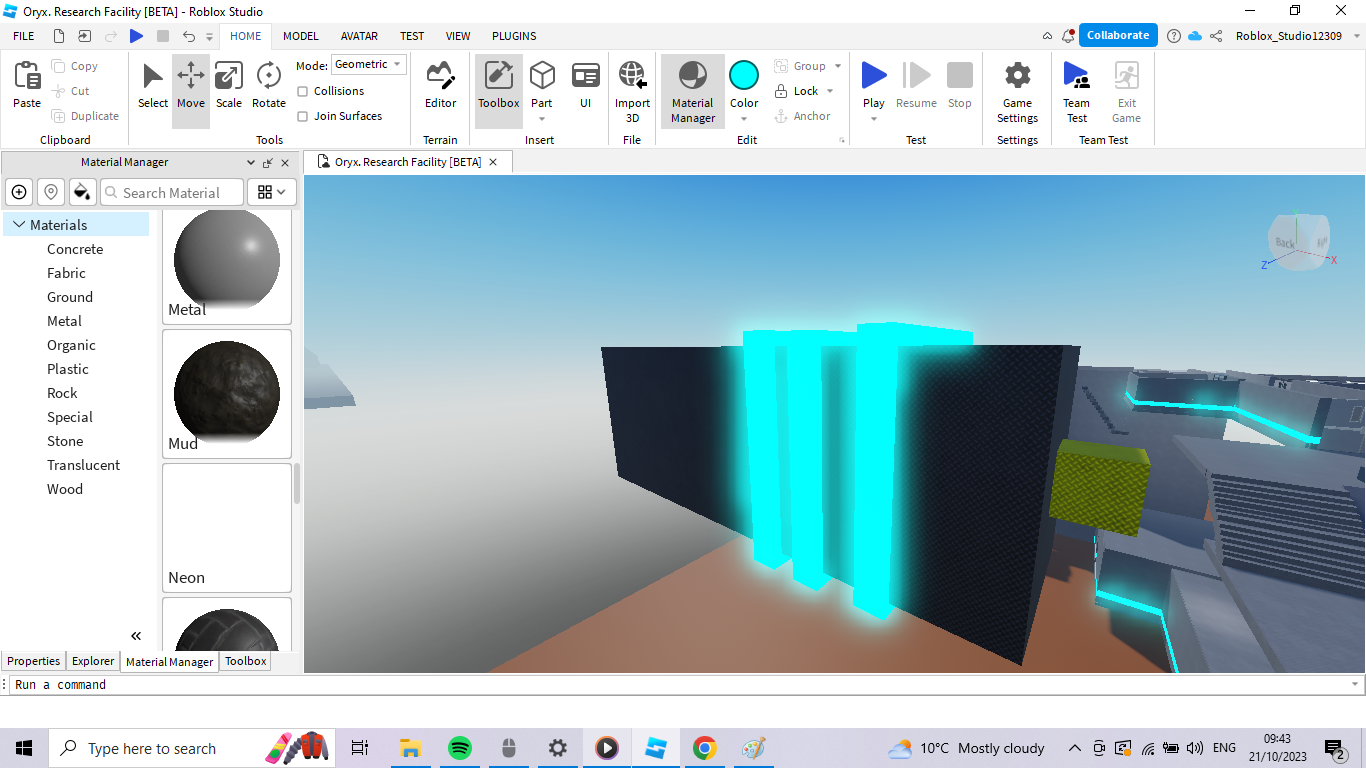Collapse the material sidebar with double chevron

(x=136, y=636)
